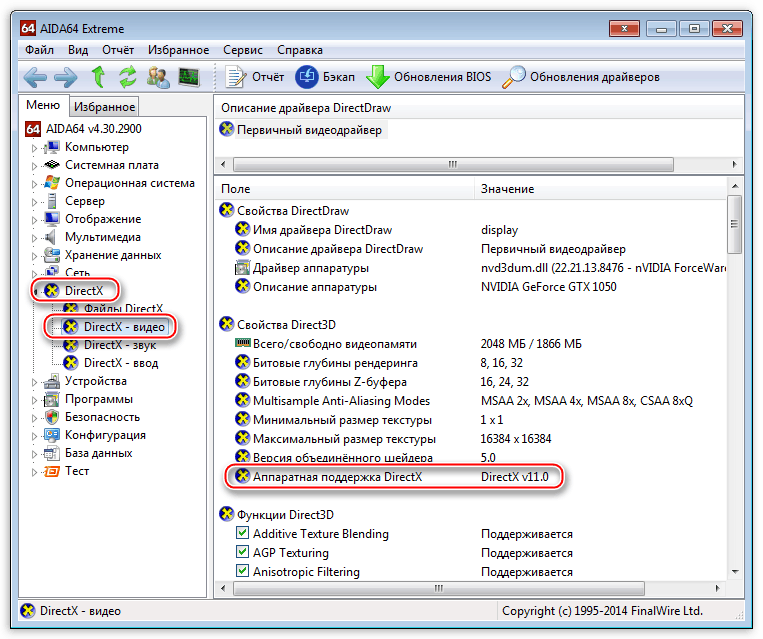
Task: Open the users icon in the toolbar
Action: [x=158, y=77]
